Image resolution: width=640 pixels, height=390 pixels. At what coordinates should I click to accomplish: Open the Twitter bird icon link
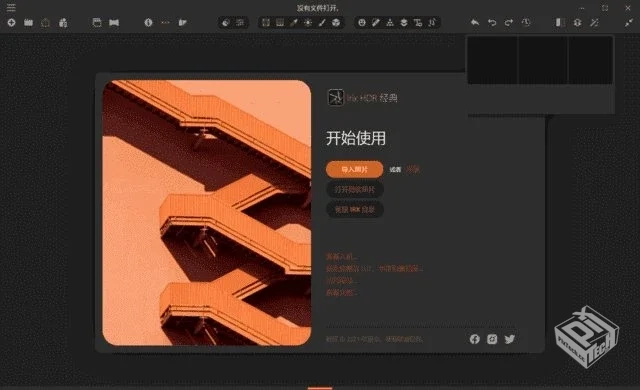pos(509,339)
